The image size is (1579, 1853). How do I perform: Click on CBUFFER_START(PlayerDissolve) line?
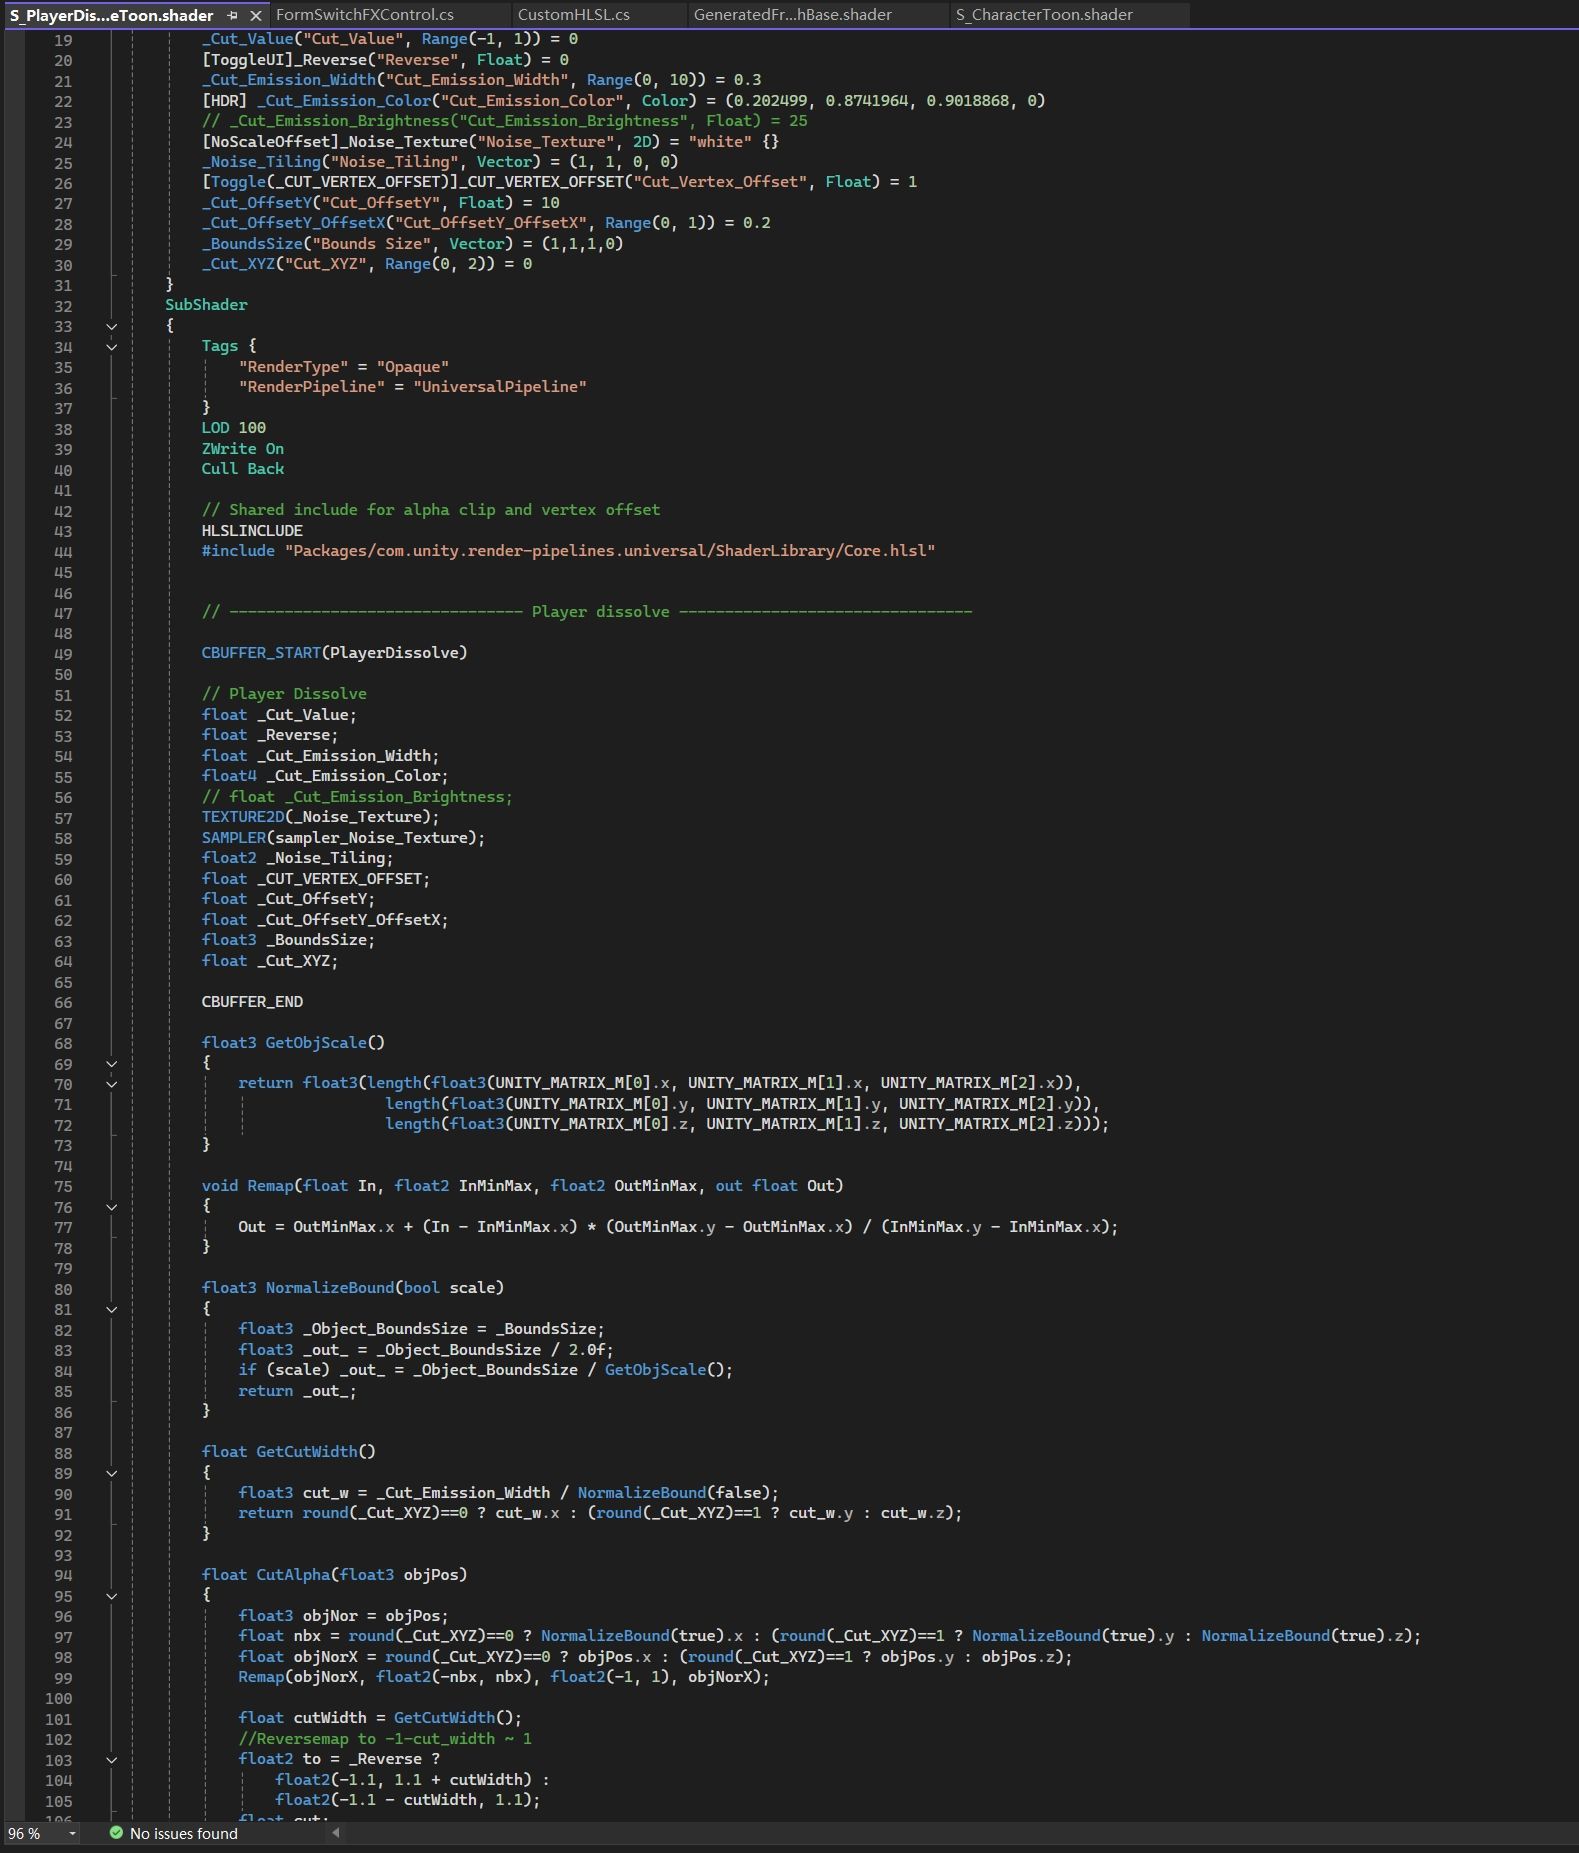tap(334, 653)
